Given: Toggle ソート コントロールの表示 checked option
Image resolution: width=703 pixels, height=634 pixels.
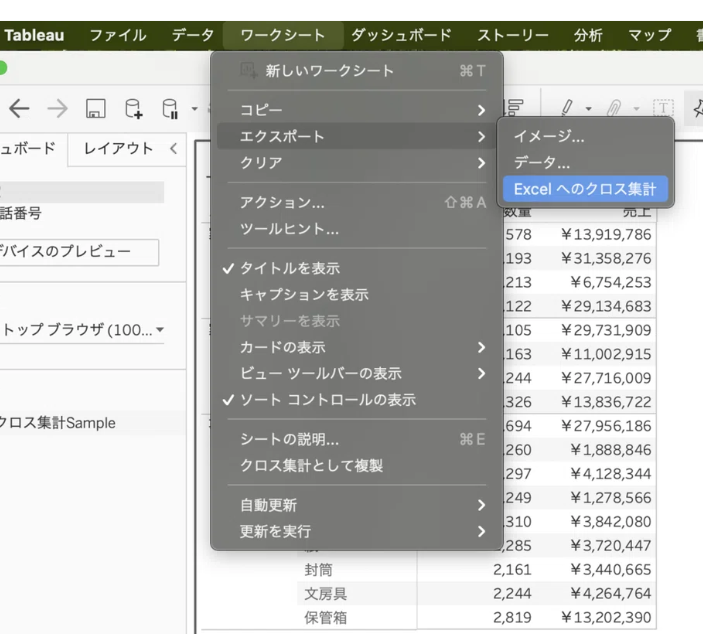Looking at the screenshot, I should point(356,400).
